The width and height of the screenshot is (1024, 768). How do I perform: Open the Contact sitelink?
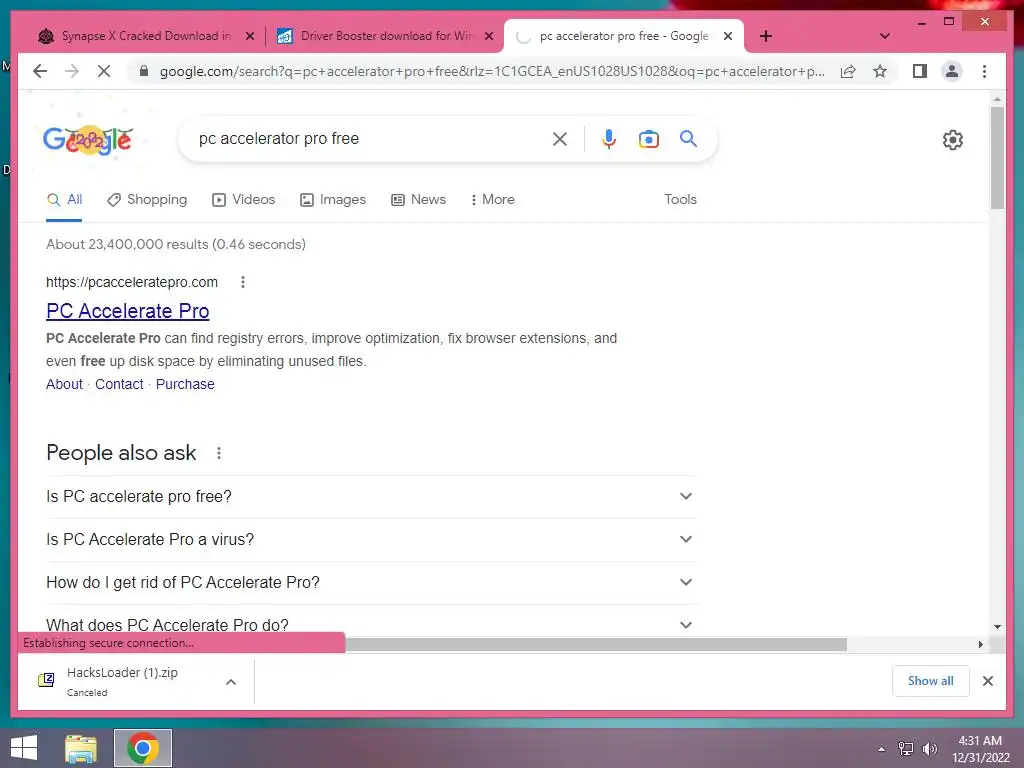119,384
